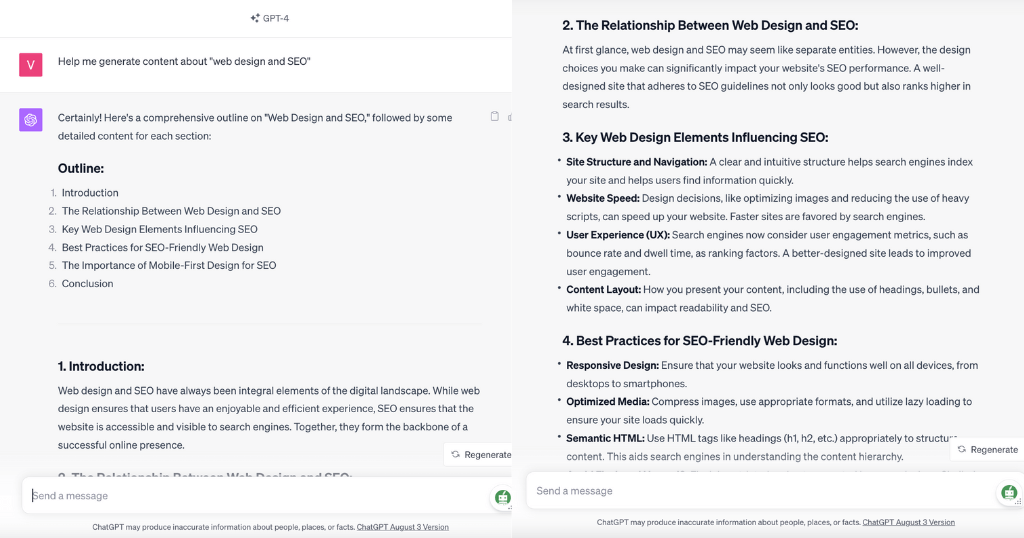Click the intro paragraph starting "Web design and SEO have always"
The width and height of the screenshot is (1024, 538).
click(269, 418)
